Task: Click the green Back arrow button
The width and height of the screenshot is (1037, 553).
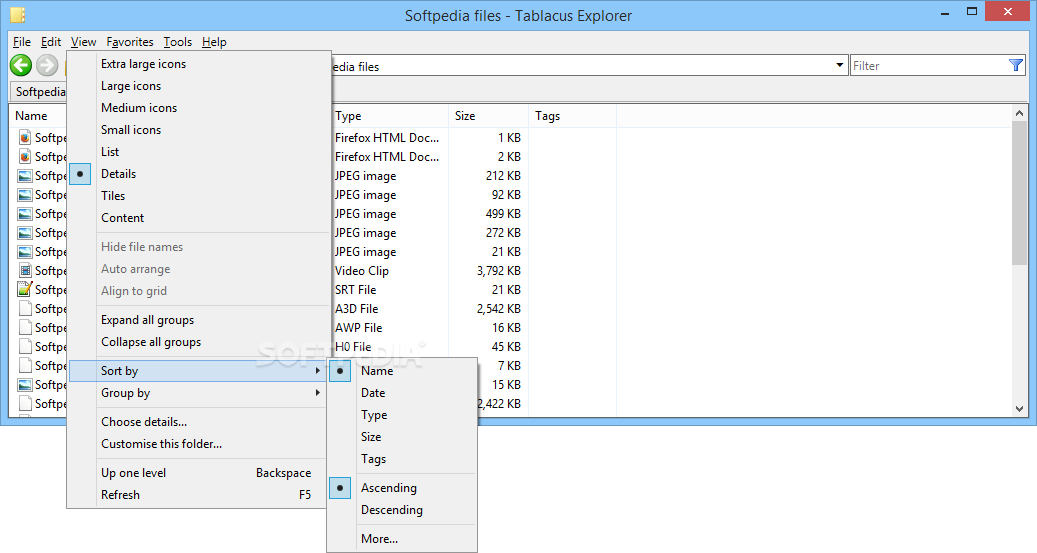Action: 21,65
